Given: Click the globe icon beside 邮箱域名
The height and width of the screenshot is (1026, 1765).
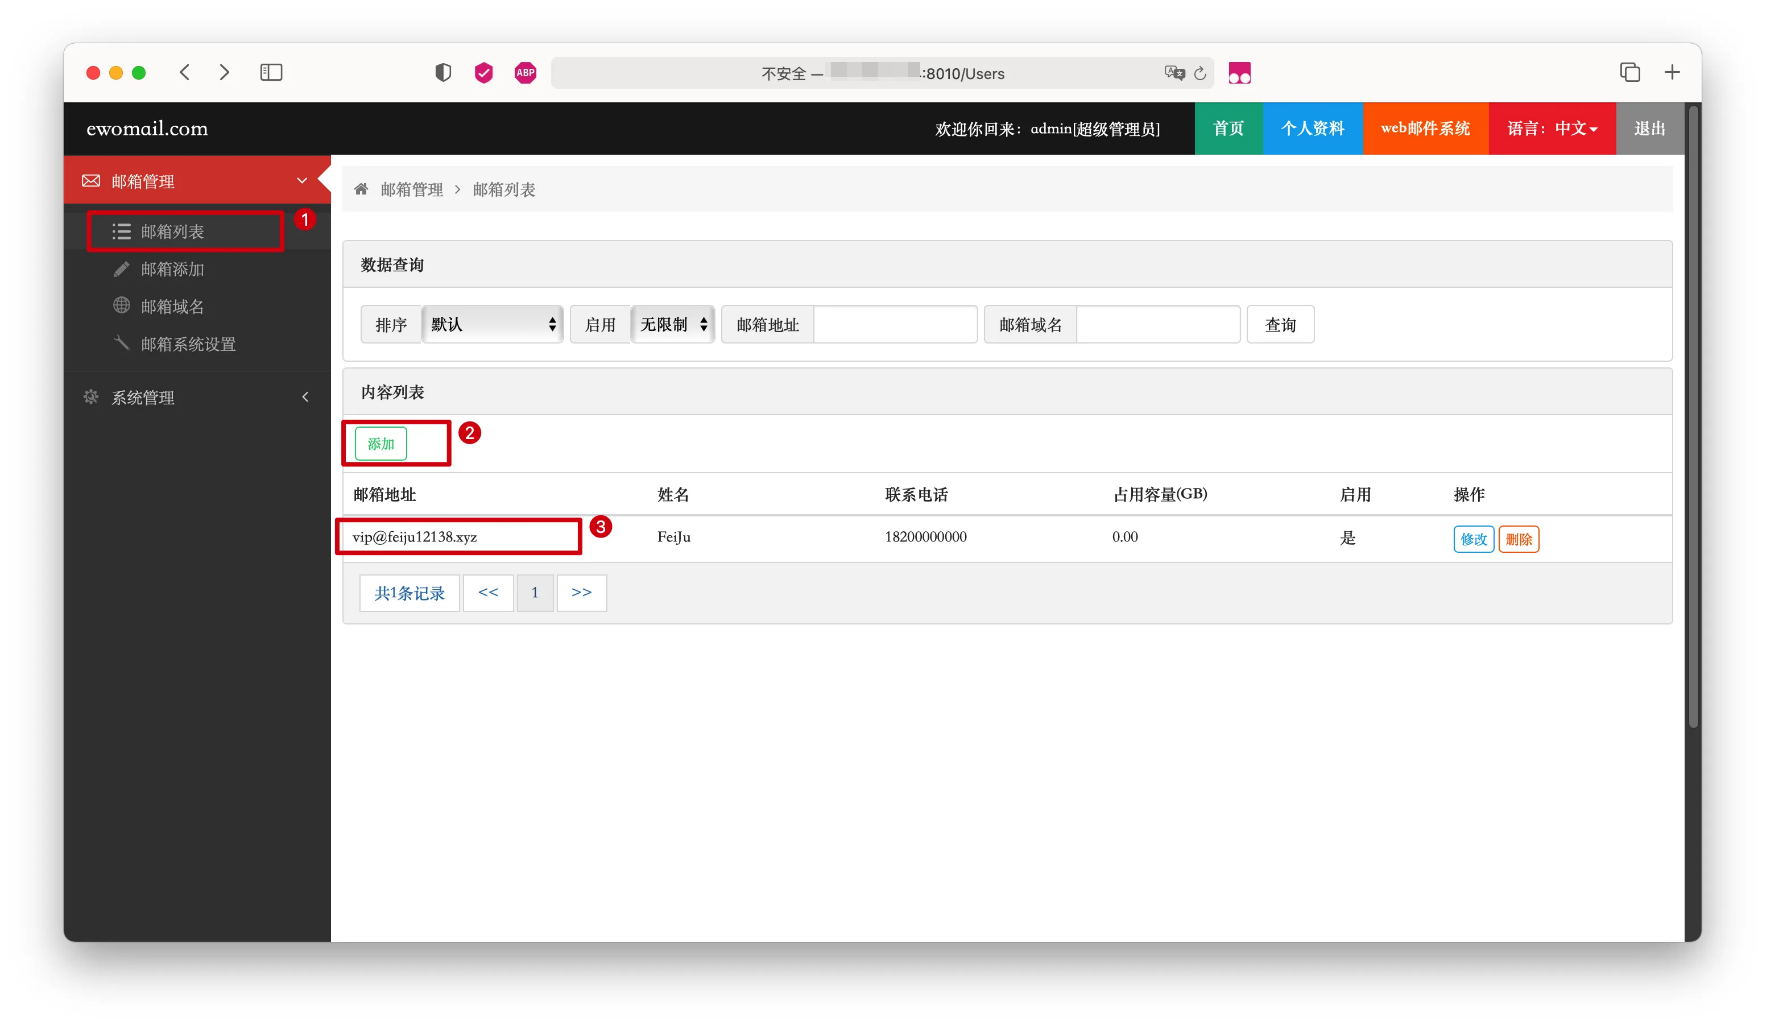Looking at the screenshot, I should (x=121, y=305).
